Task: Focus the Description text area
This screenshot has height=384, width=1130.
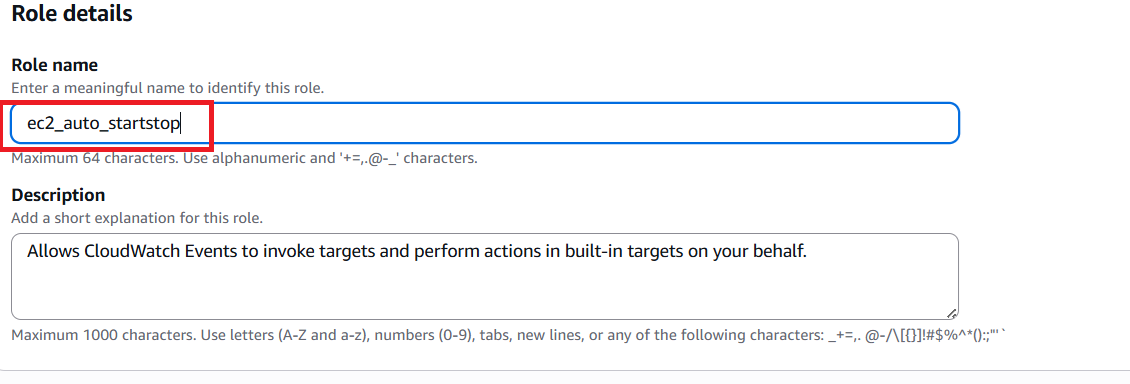Action: pyautogui.click(x=485, y=277)
